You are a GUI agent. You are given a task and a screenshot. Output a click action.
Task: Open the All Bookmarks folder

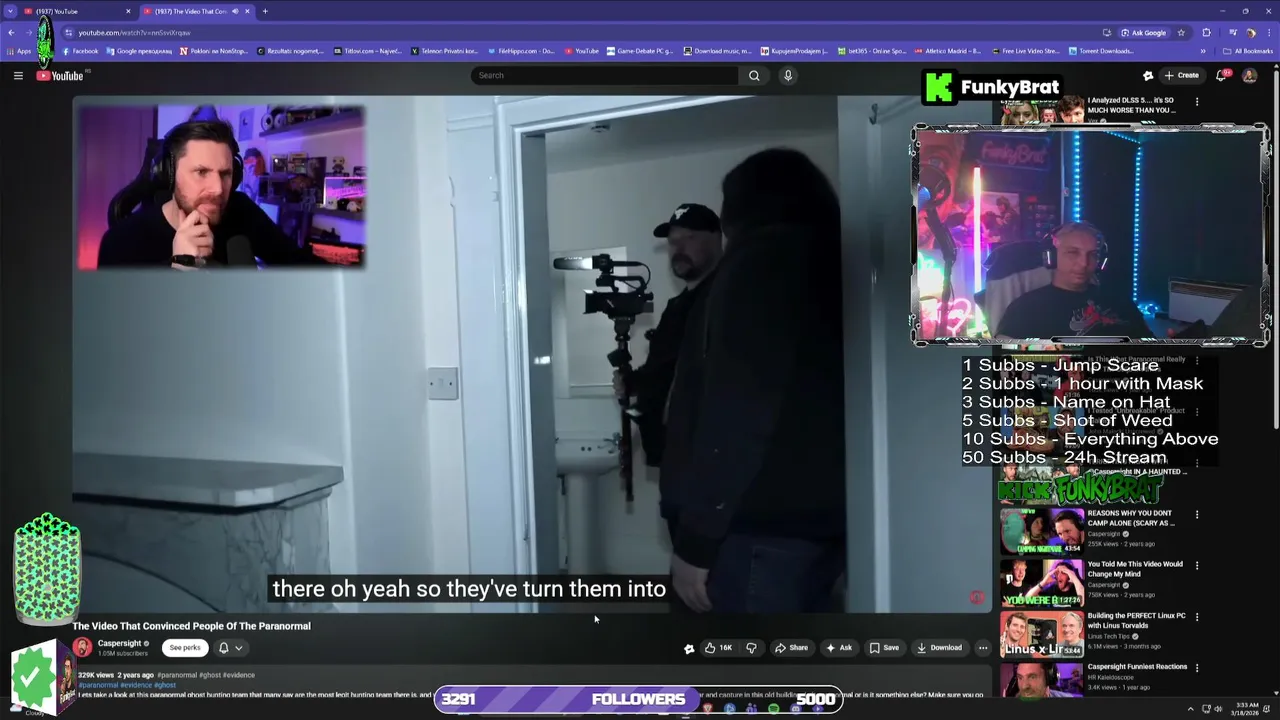point(1248,51)
